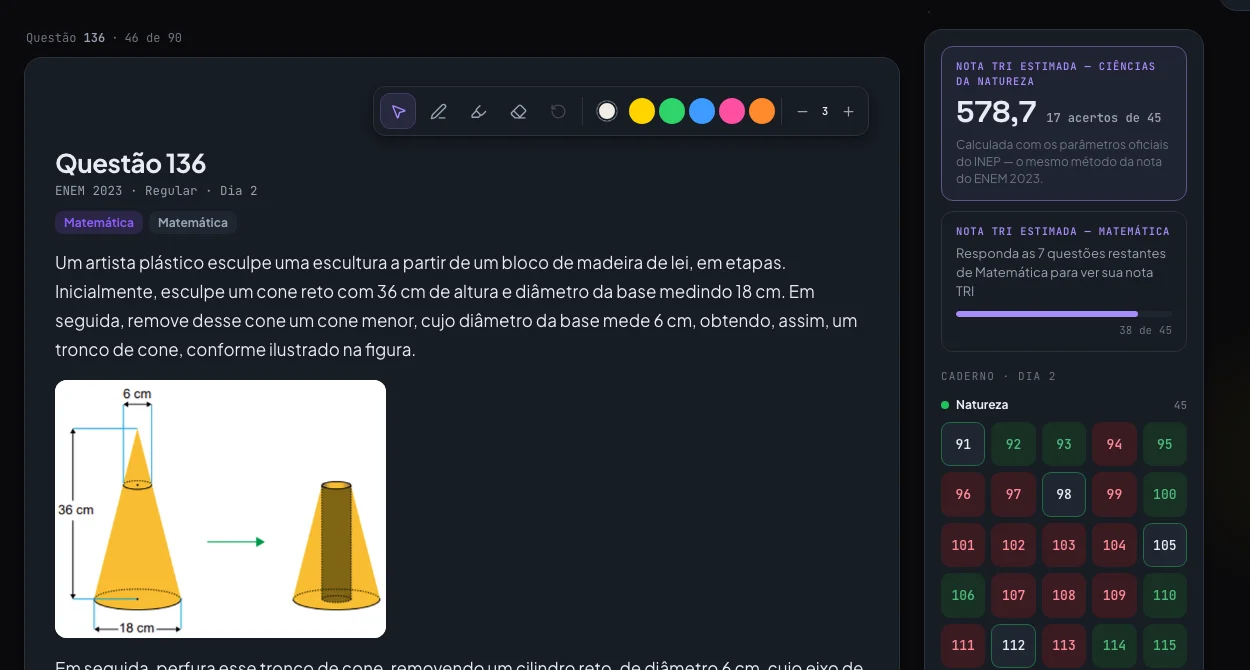The width and height of the screenshot is (1250, 670).
Task: Go to question 93
Action: point(1064,444)
